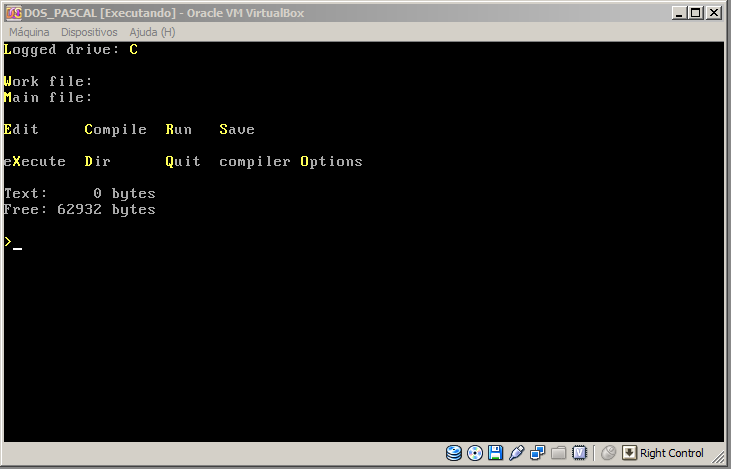731x471 pixels.
Task: Open the Dispositivos menu
Action: pos(89,32)
